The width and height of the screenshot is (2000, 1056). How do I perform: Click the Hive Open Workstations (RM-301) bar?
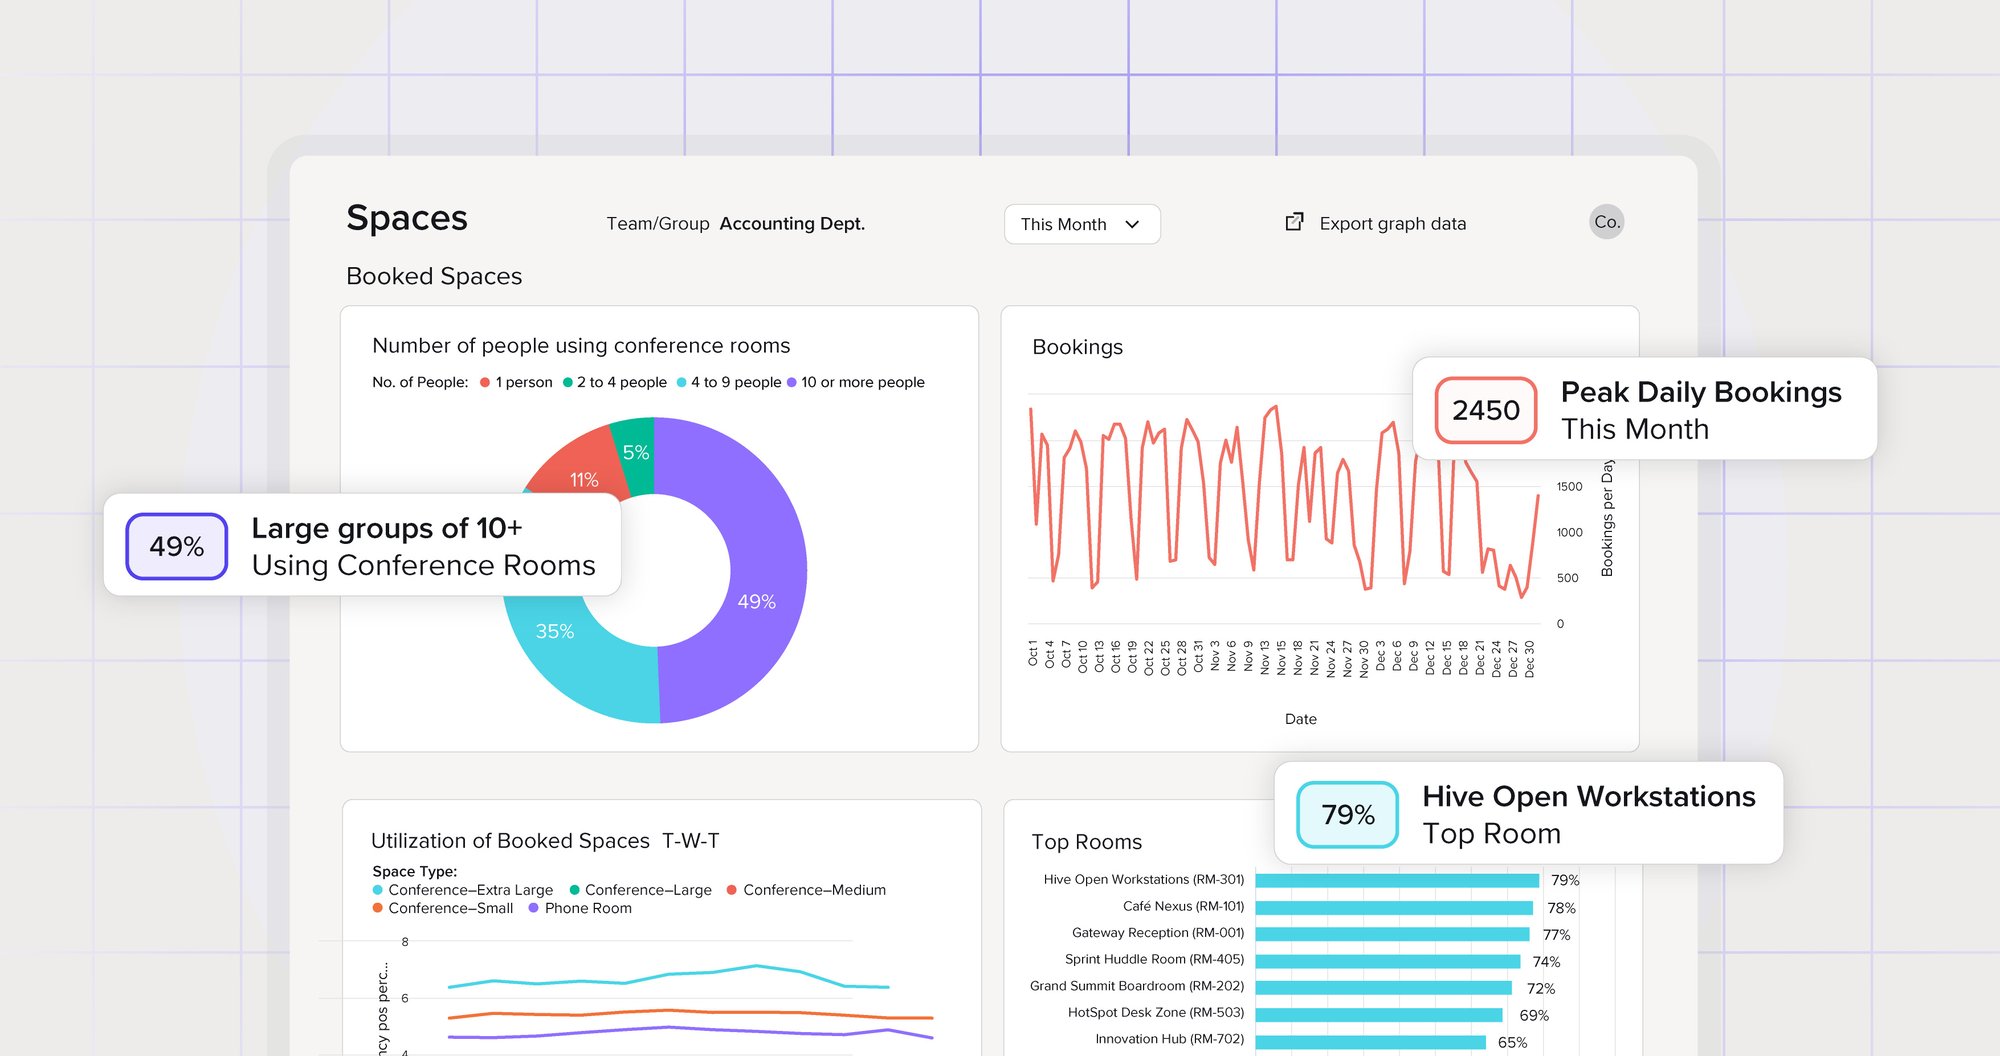[1397, 881]
